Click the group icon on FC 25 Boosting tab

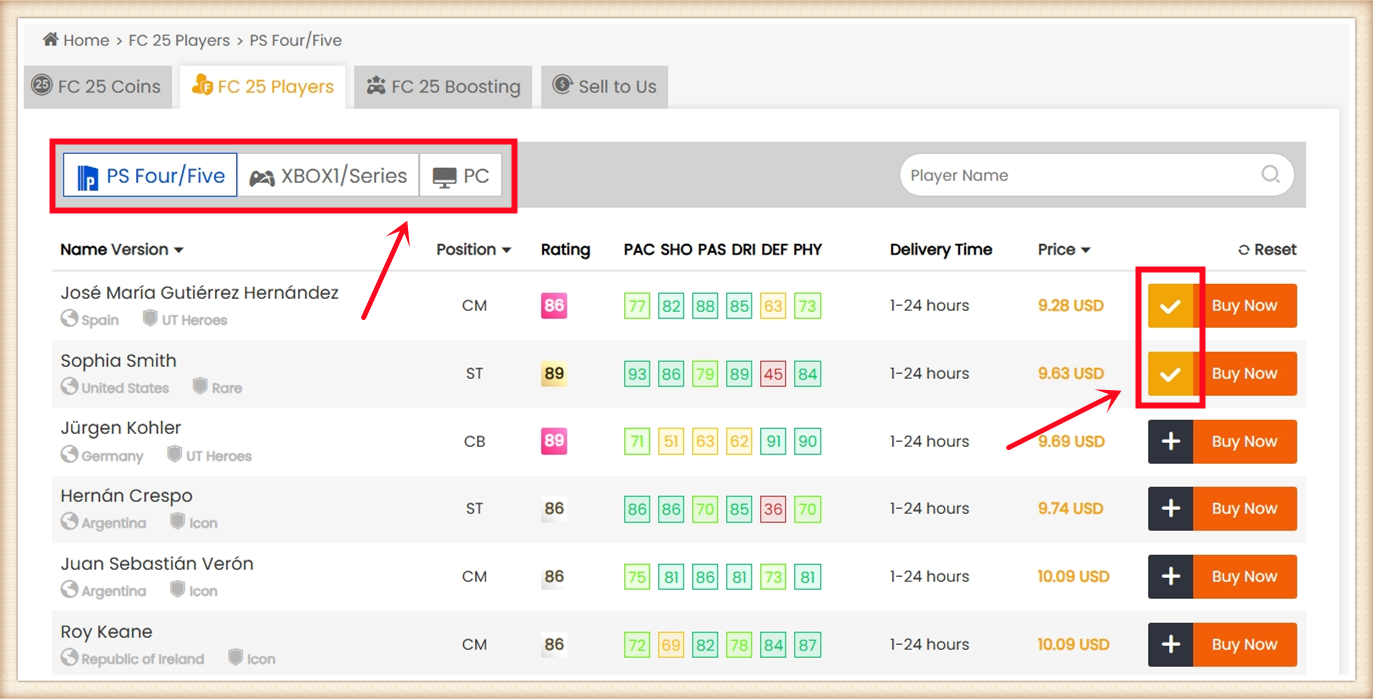click(x=376, y=85)
